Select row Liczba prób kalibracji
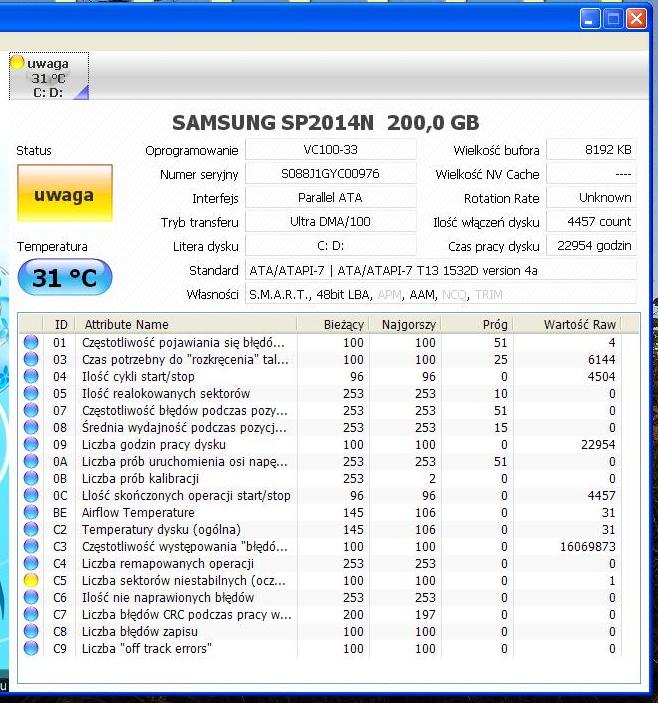The image size is (658, 703). (320, 478)
